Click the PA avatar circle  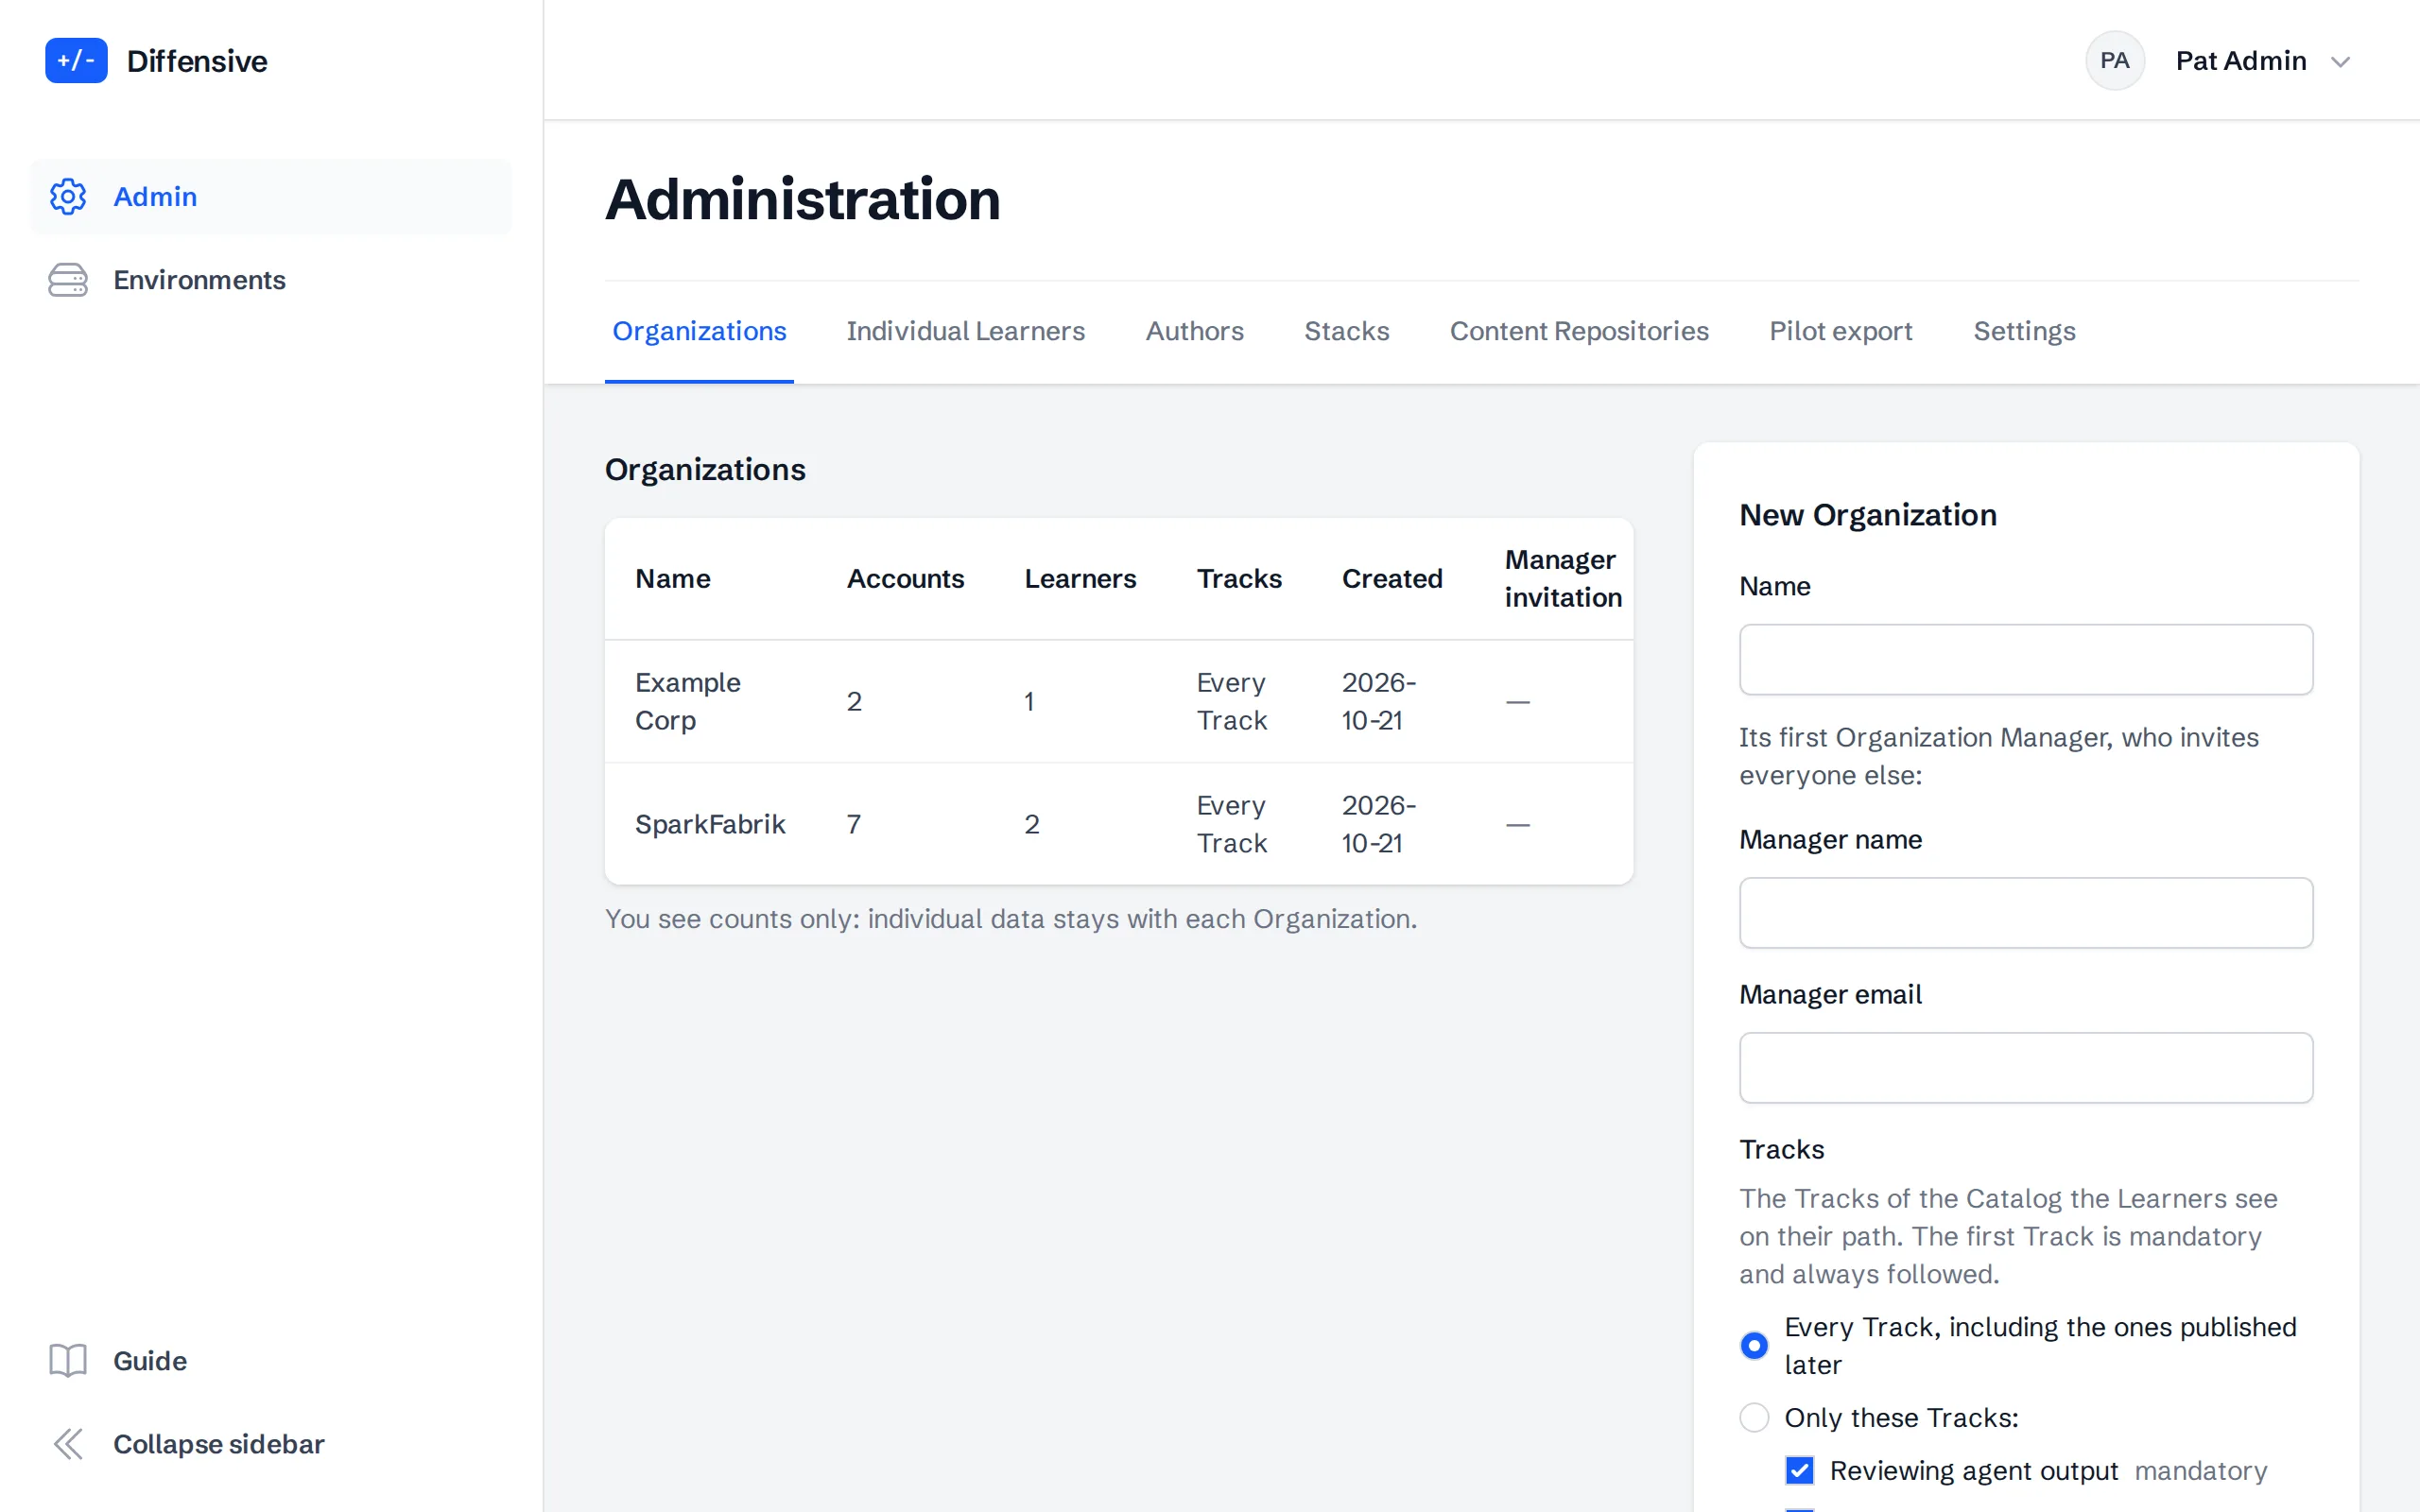click(x=2114, y=61)
